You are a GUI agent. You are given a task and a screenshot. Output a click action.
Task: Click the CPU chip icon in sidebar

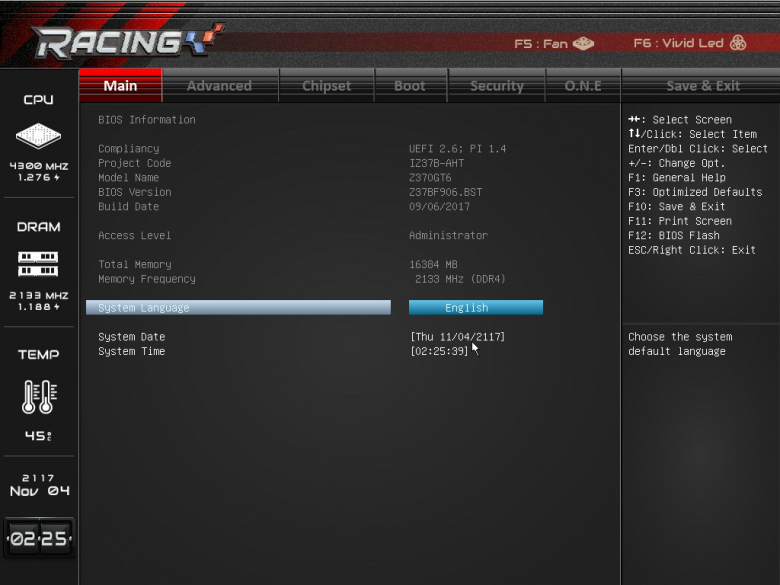tap(38, 135)
